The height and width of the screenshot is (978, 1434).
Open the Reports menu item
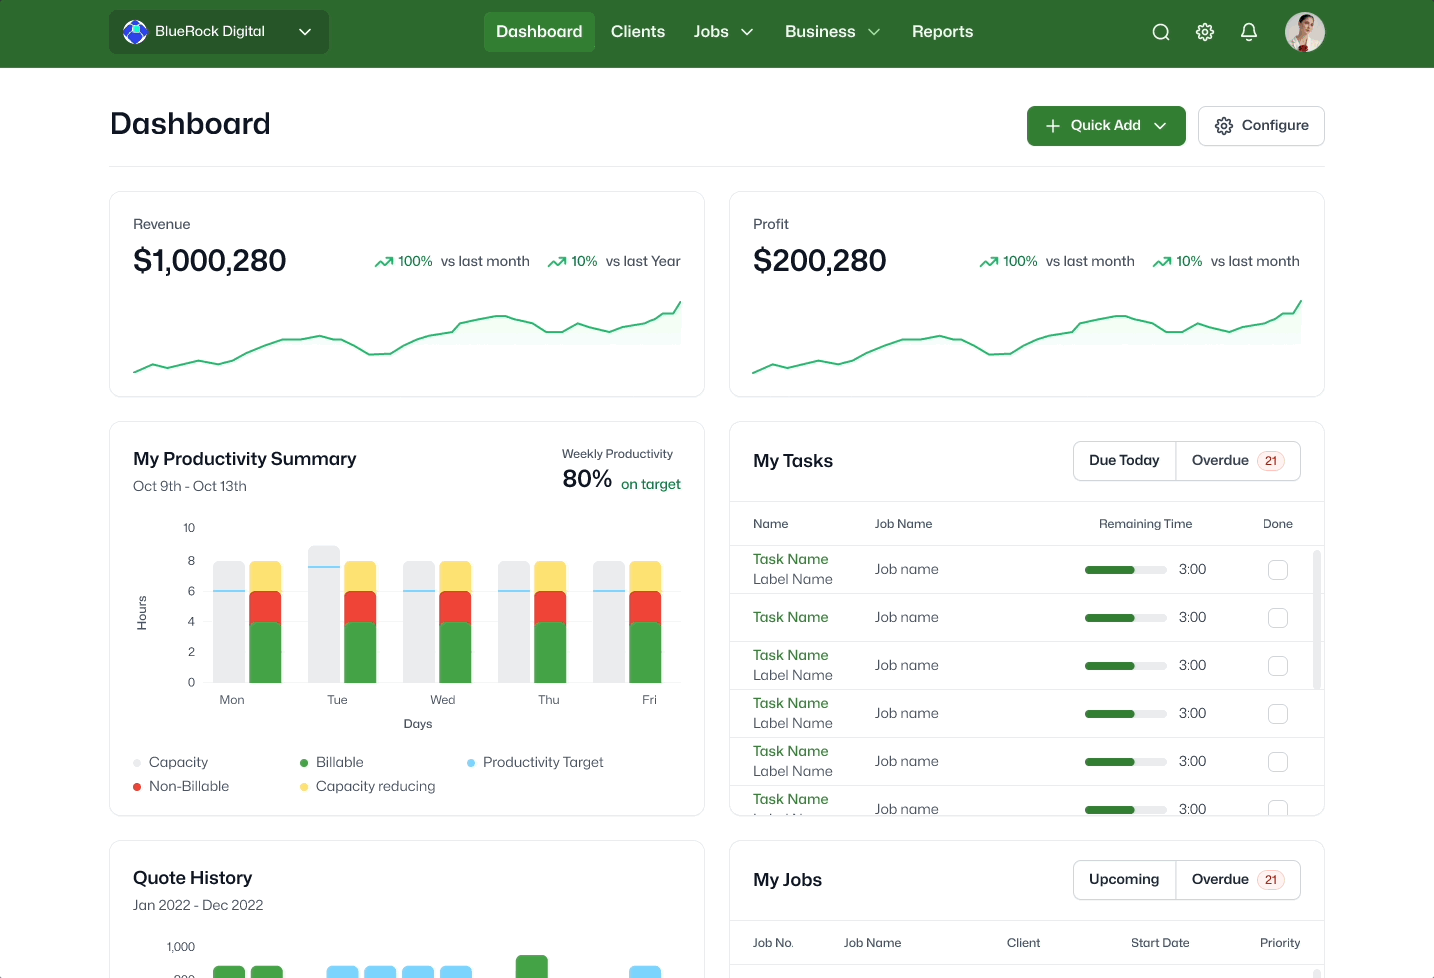(x=942, y=32)
